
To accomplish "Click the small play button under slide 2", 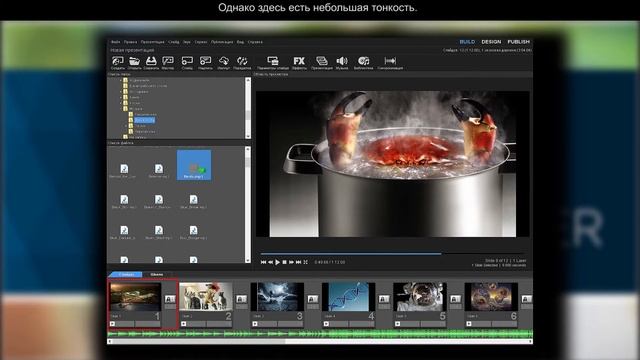I will [x=184, y=324].
